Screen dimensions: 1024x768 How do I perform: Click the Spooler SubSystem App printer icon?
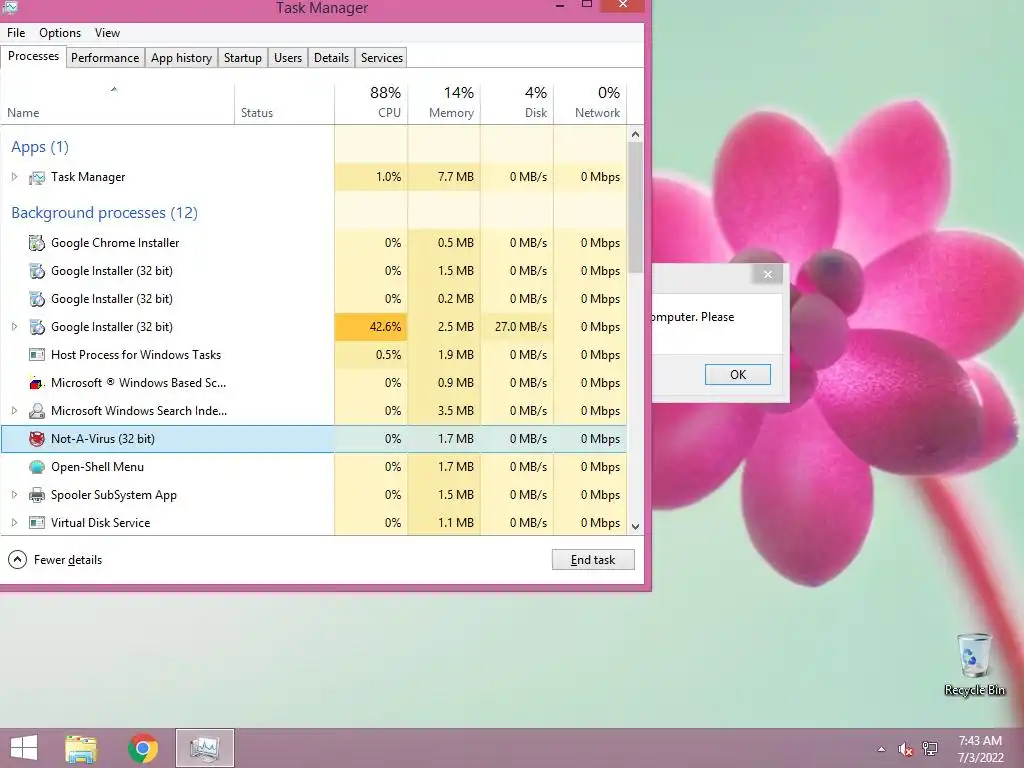tap(37, 495)
